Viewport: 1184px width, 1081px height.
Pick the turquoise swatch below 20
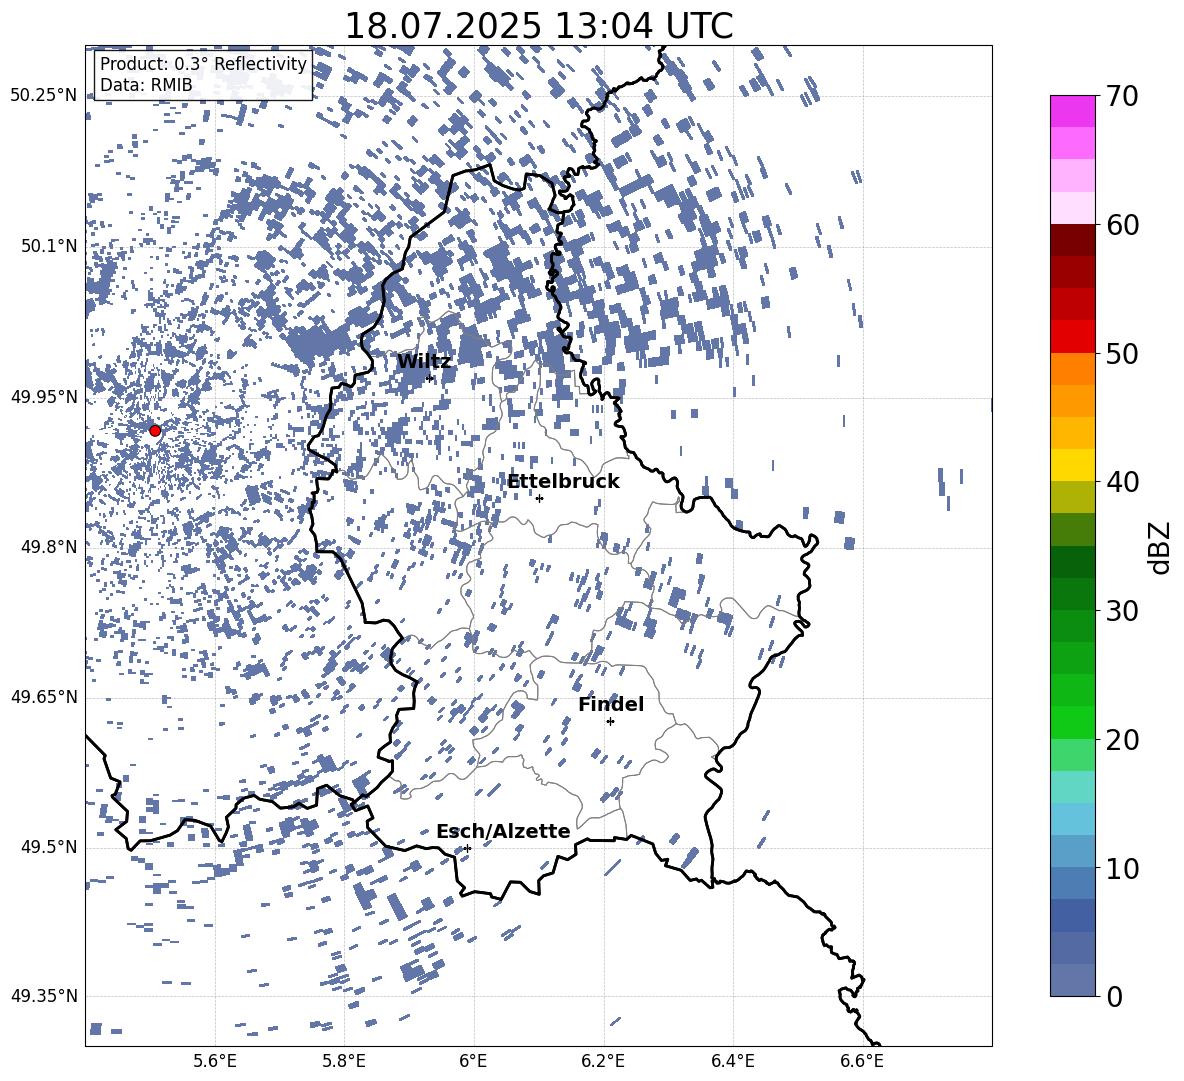[x=1073, y=787]
